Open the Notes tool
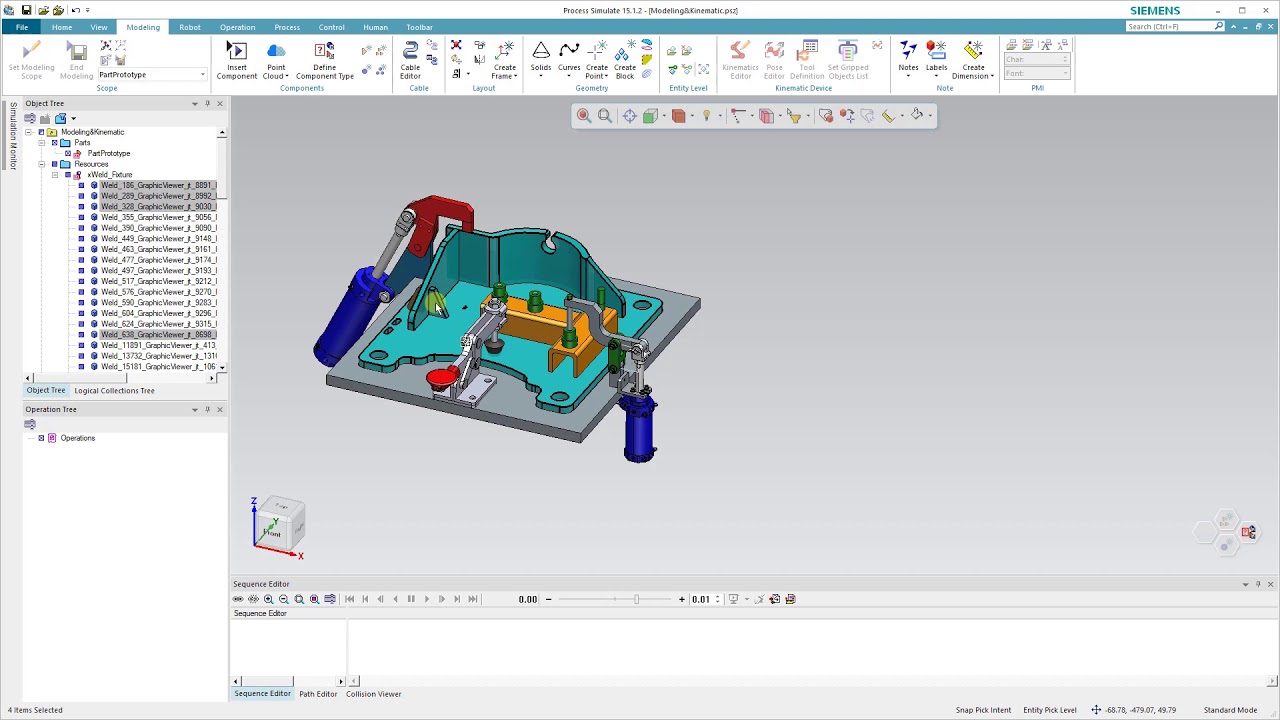Image resolution: width=1280 pixels, height=720 pixels. coord(908,60)
